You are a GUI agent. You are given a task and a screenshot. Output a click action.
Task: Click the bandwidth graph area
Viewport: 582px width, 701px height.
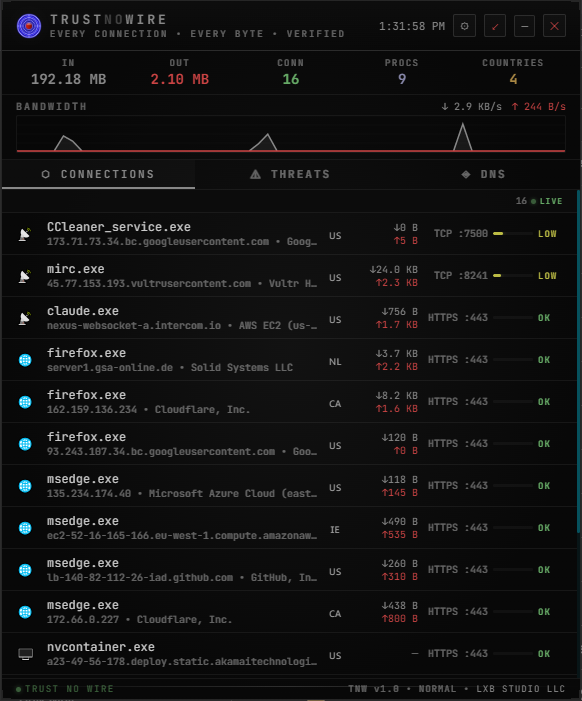click(x=291, y=134)
